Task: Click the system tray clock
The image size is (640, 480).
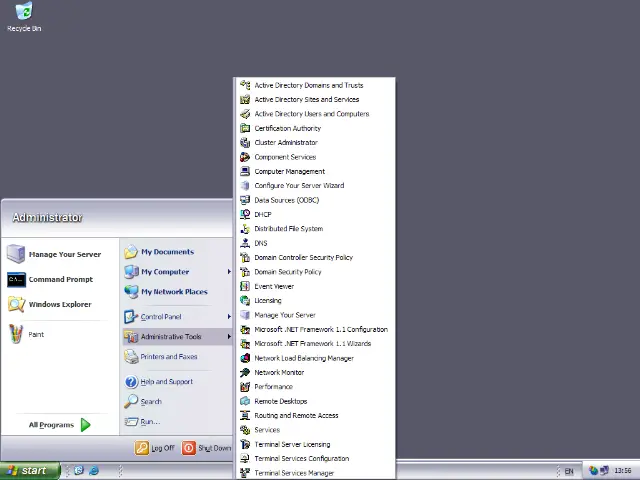Action: (x=623, y=471)
